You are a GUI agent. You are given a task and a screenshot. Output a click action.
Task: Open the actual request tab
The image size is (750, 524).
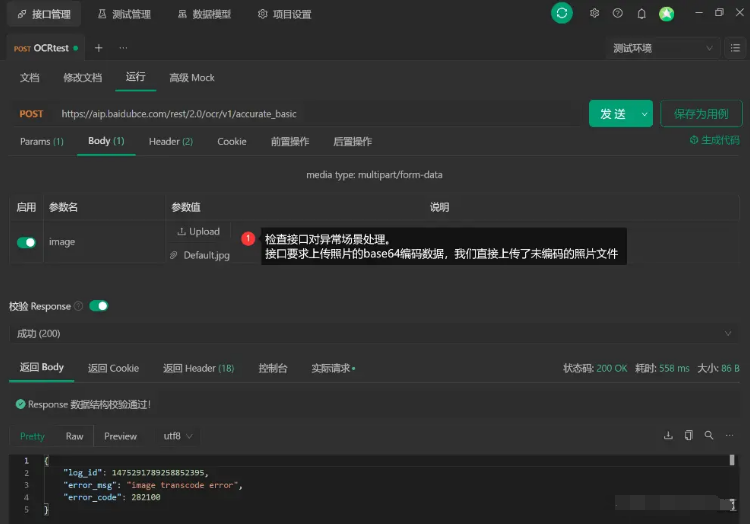tap(333, 368)
